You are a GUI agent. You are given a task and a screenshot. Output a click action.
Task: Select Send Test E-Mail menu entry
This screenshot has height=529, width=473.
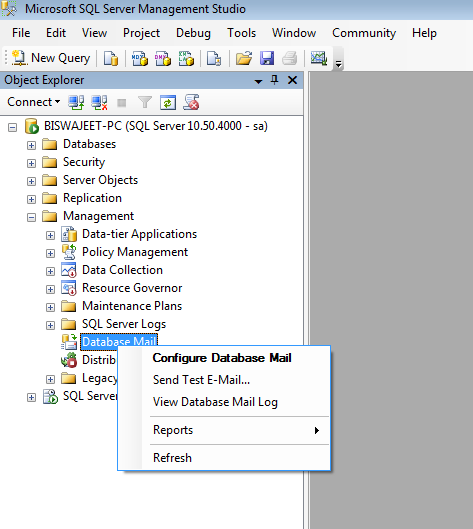pyautogui.click(x=201, y=380)
